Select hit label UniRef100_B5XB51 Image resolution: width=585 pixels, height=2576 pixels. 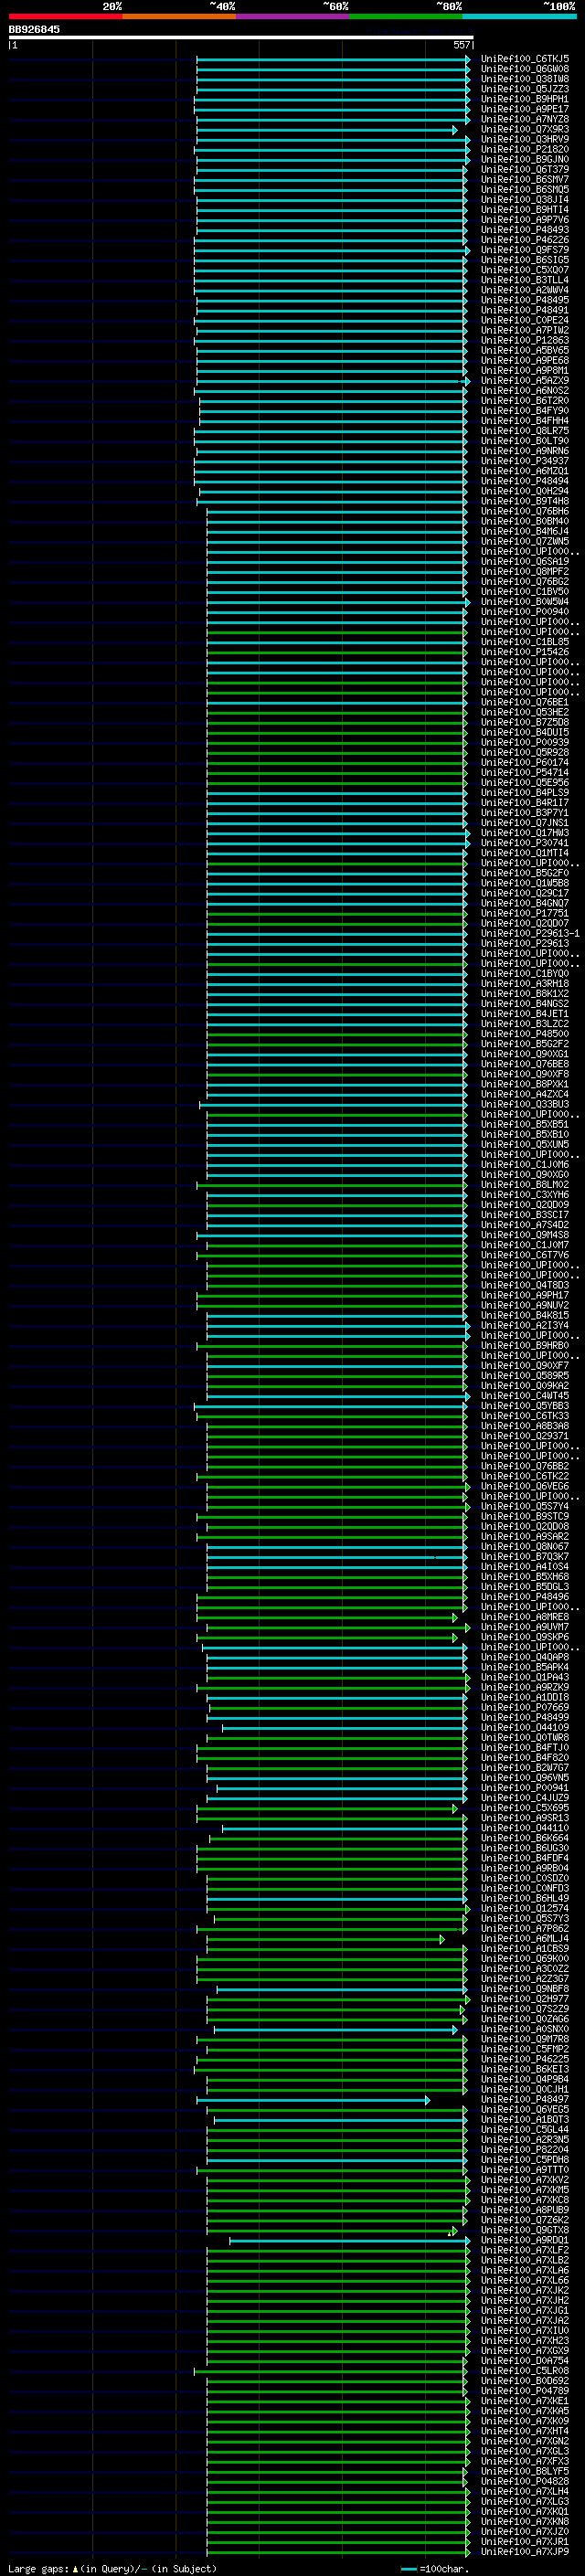click(524, 1124)
